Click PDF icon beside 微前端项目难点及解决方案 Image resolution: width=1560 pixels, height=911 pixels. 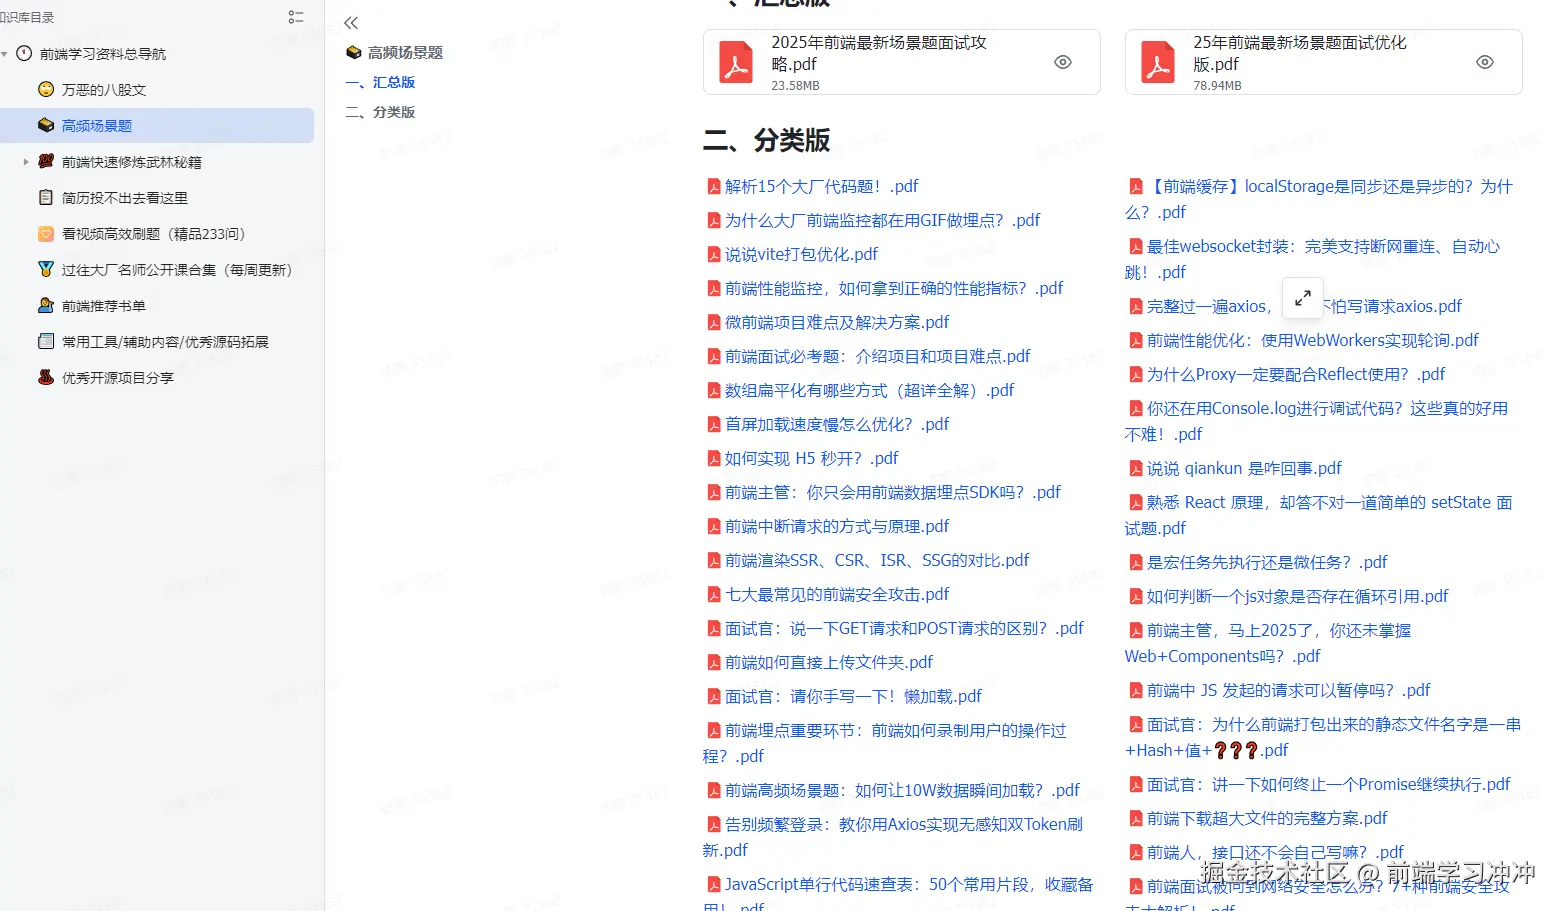click(x=714, y=322)
